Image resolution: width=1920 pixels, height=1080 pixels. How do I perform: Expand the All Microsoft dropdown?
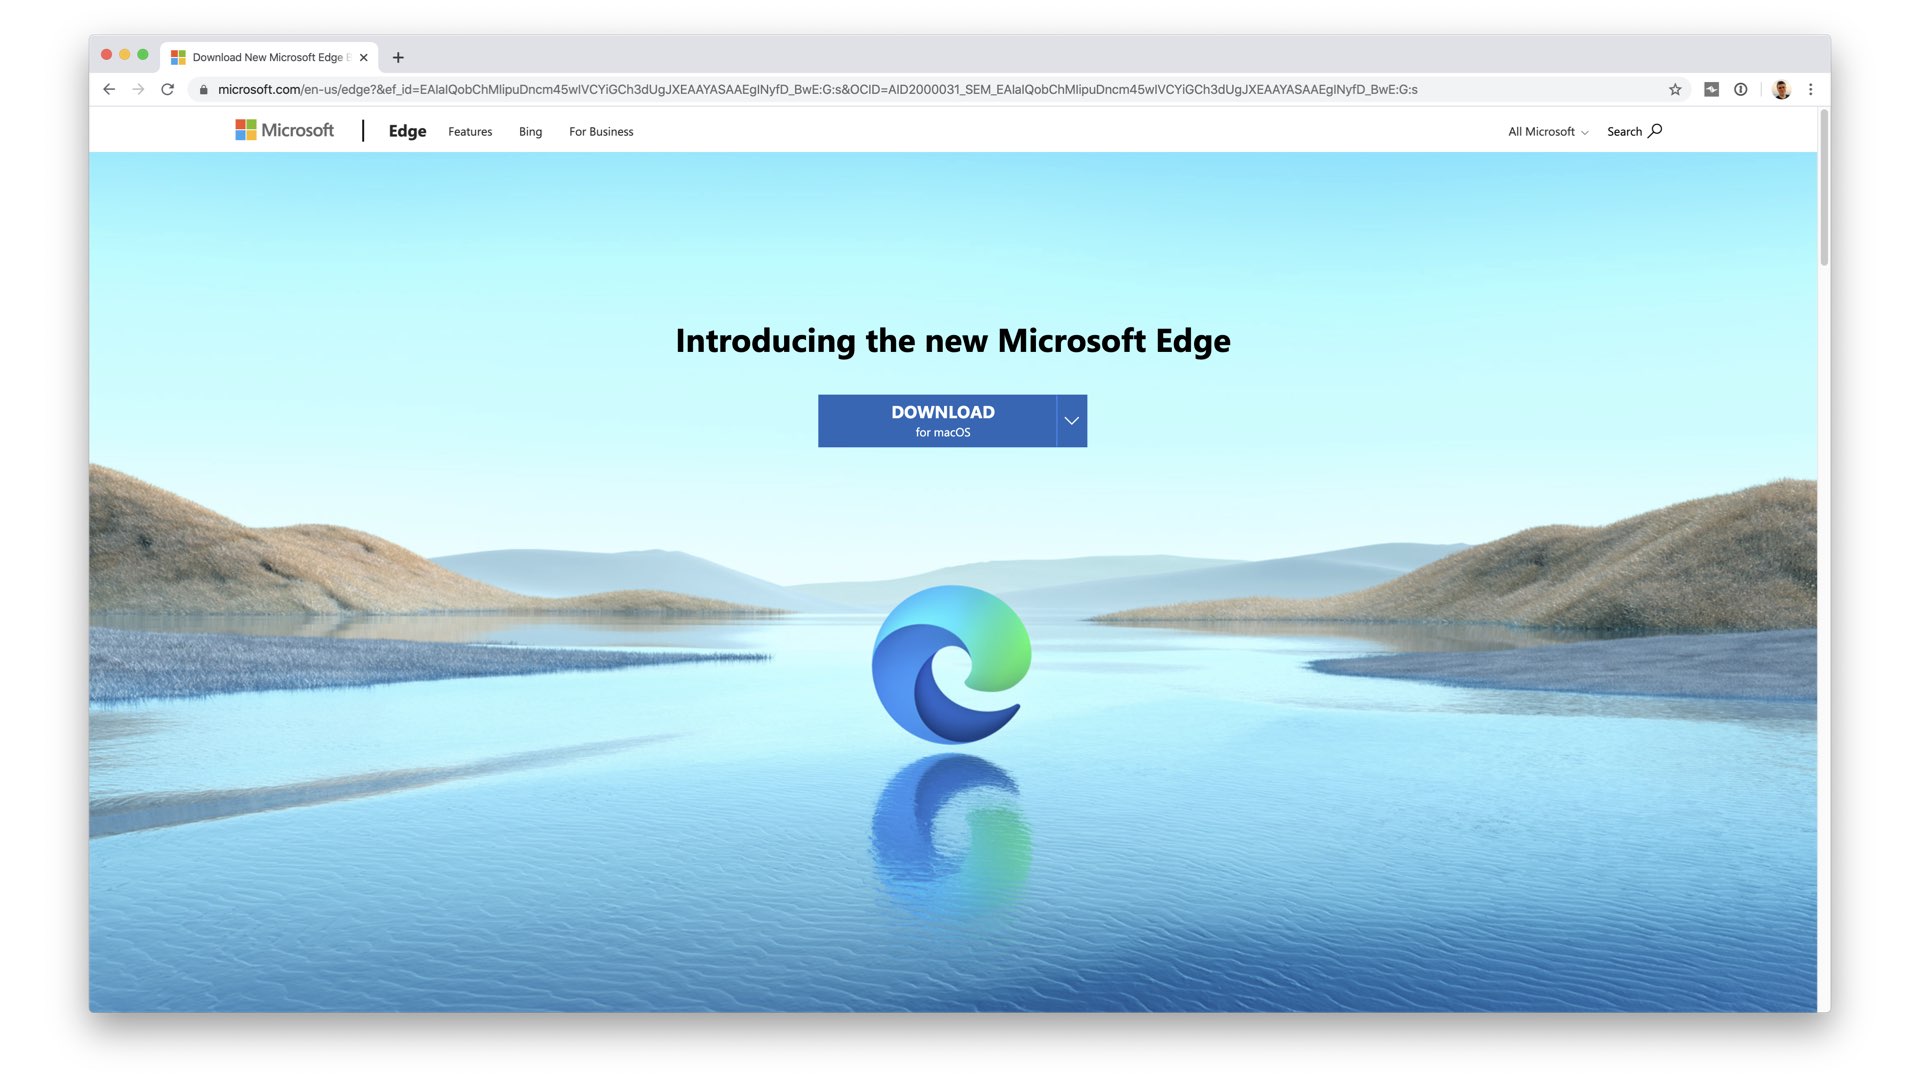1547,131
